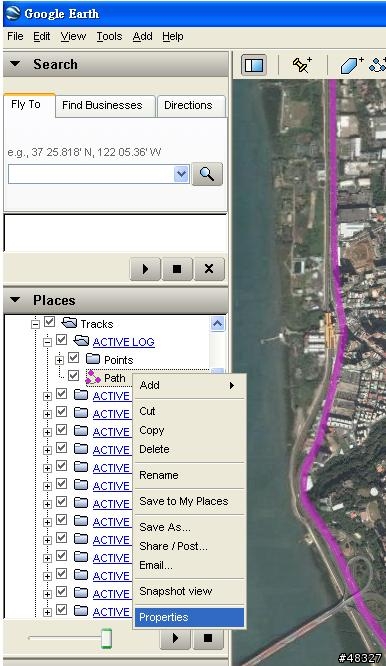Click the Tracks folder icon

point(69,323)
